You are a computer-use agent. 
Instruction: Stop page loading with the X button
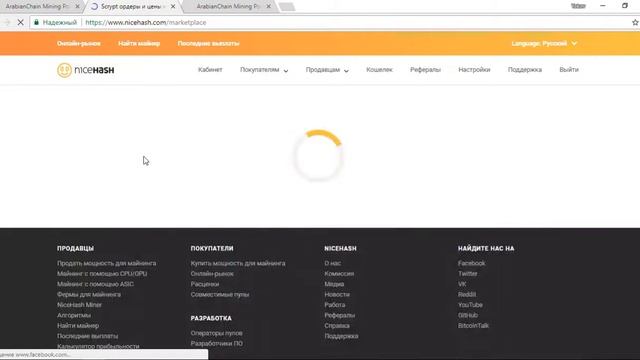[x=20, y=22]
